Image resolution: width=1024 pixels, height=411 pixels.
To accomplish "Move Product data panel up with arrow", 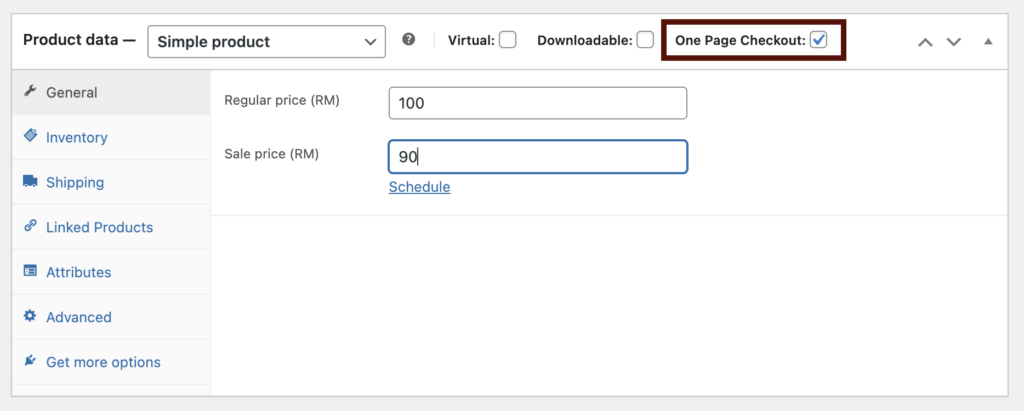I will click(x=925, y=42).
